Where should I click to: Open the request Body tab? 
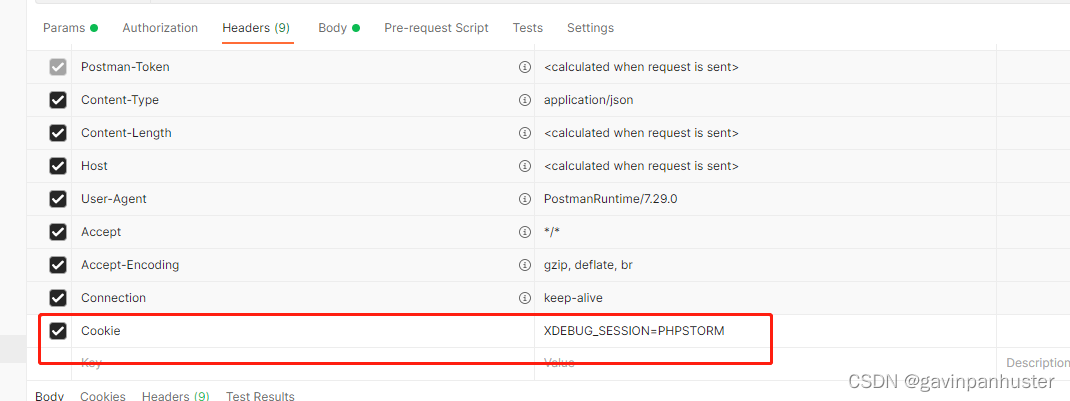(339, 28)
